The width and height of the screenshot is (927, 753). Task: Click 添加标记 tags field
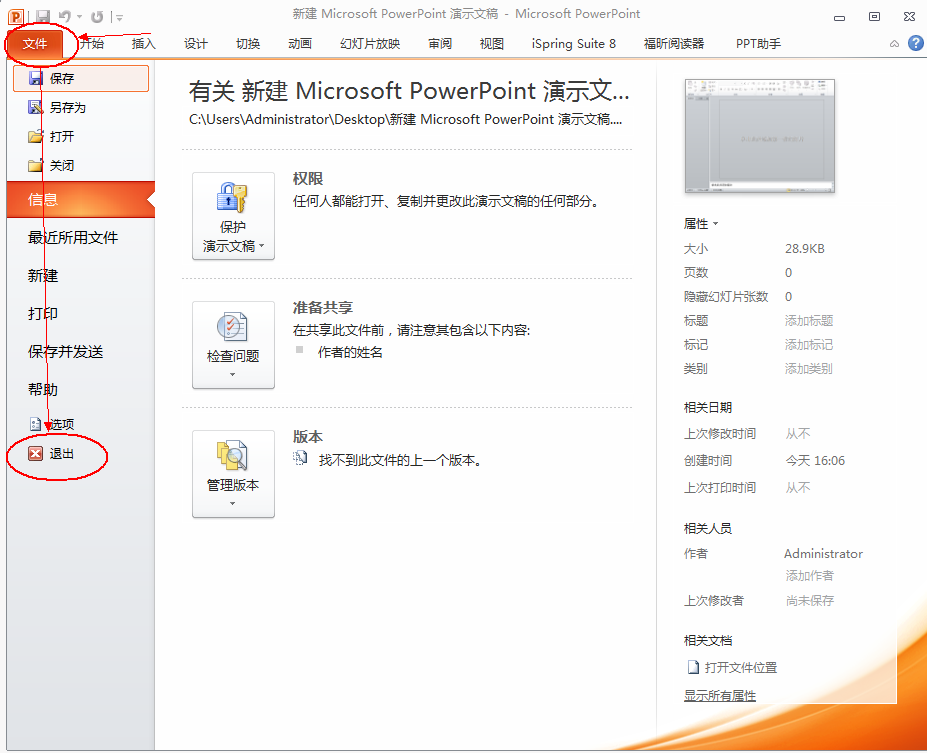809,345
